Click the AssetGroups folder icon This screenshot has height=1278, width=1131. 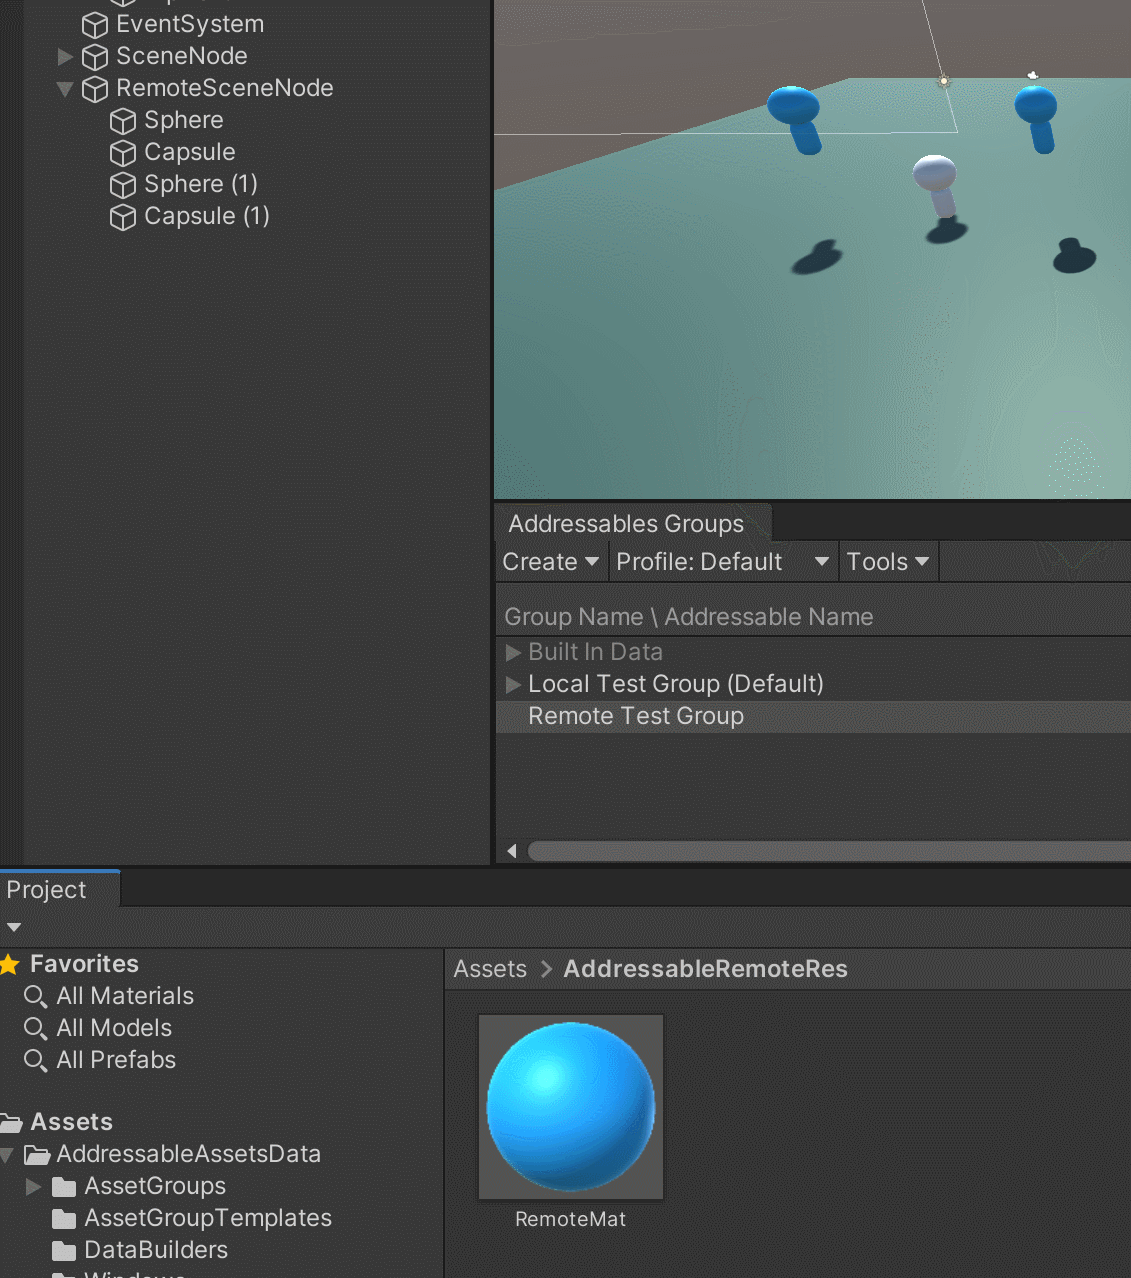pyautogui.click(x=64, y=1187)
